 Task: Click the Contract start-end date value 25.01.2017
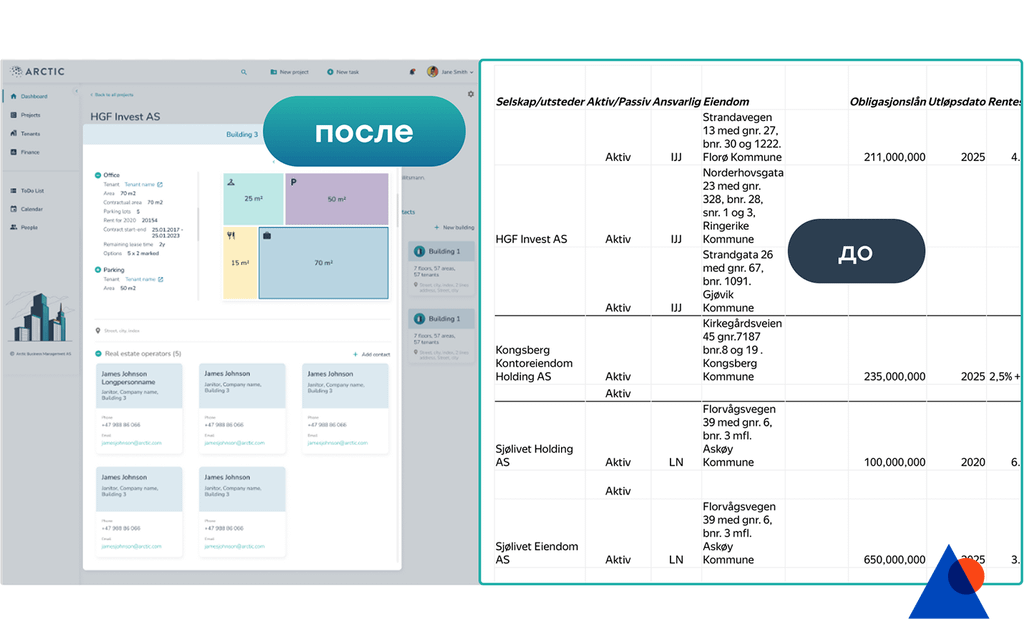pyautogui.click(x=167, y=230)
